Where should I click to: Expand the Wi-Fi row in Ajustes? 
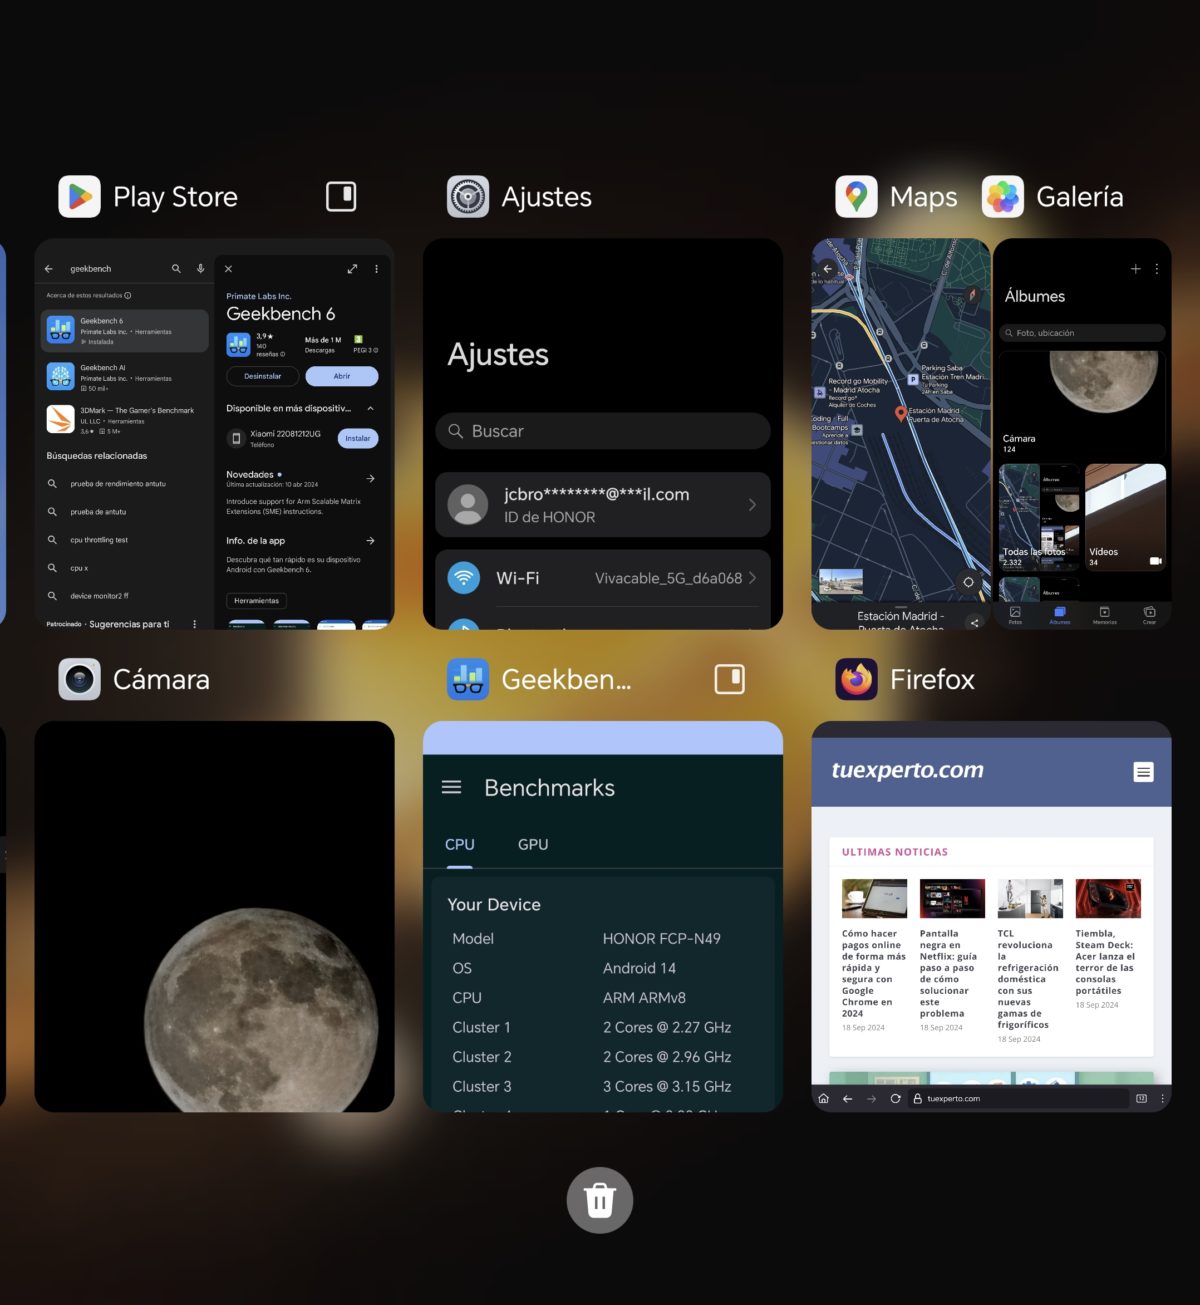pyautogui.click(x=752, y=578)
